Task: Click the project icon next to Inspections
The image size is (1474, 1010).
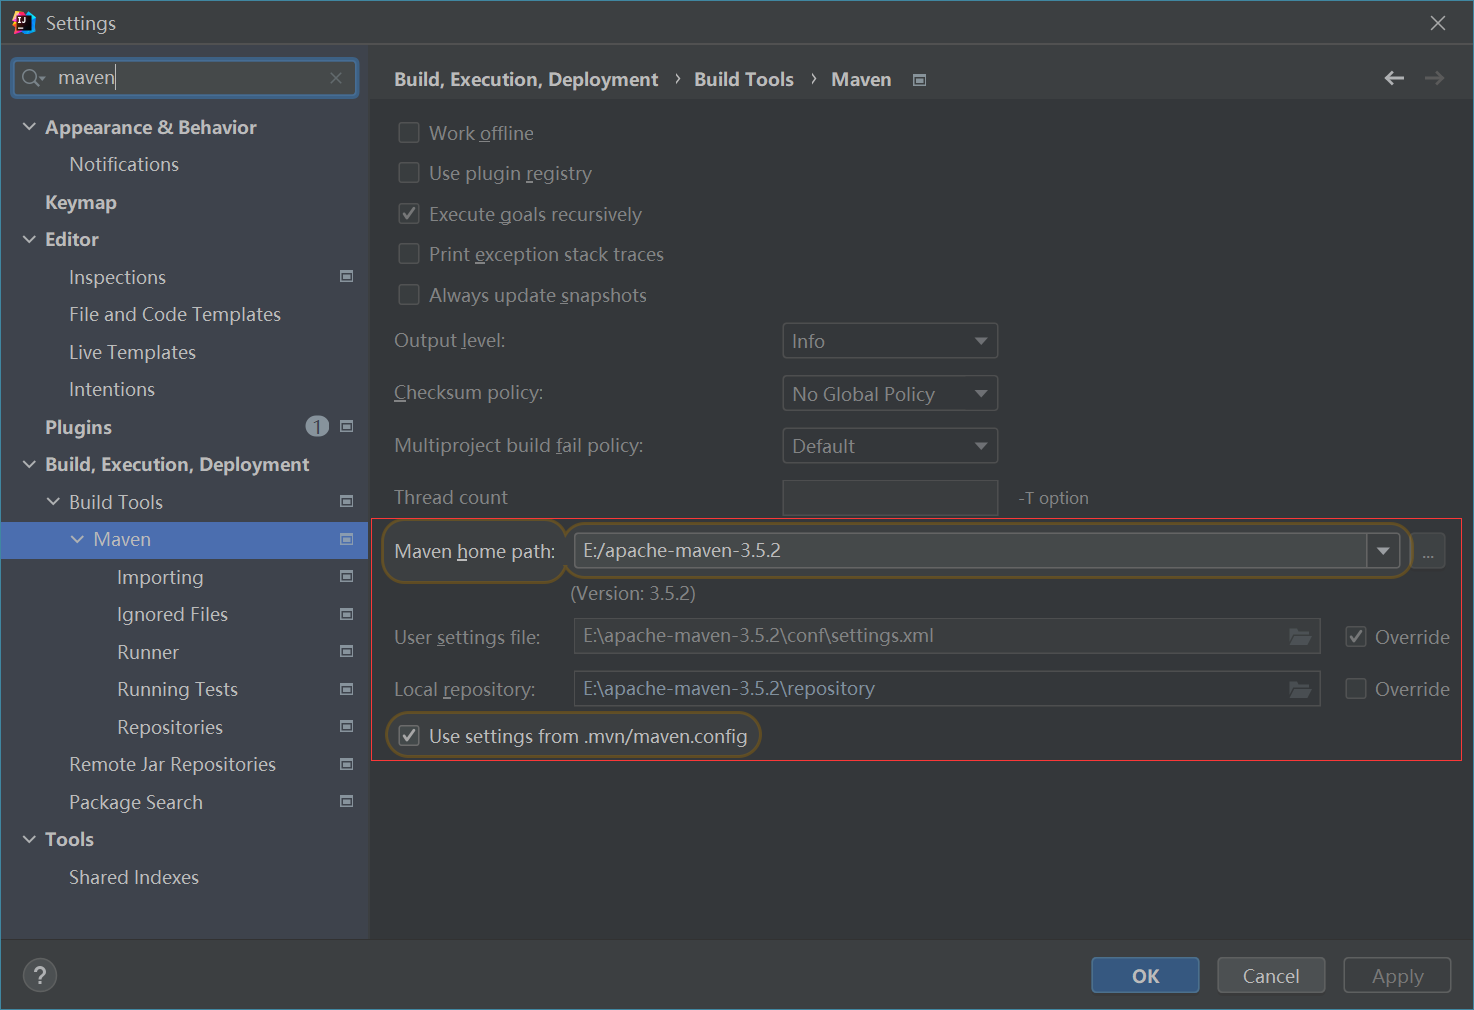Action: [347, 276]
